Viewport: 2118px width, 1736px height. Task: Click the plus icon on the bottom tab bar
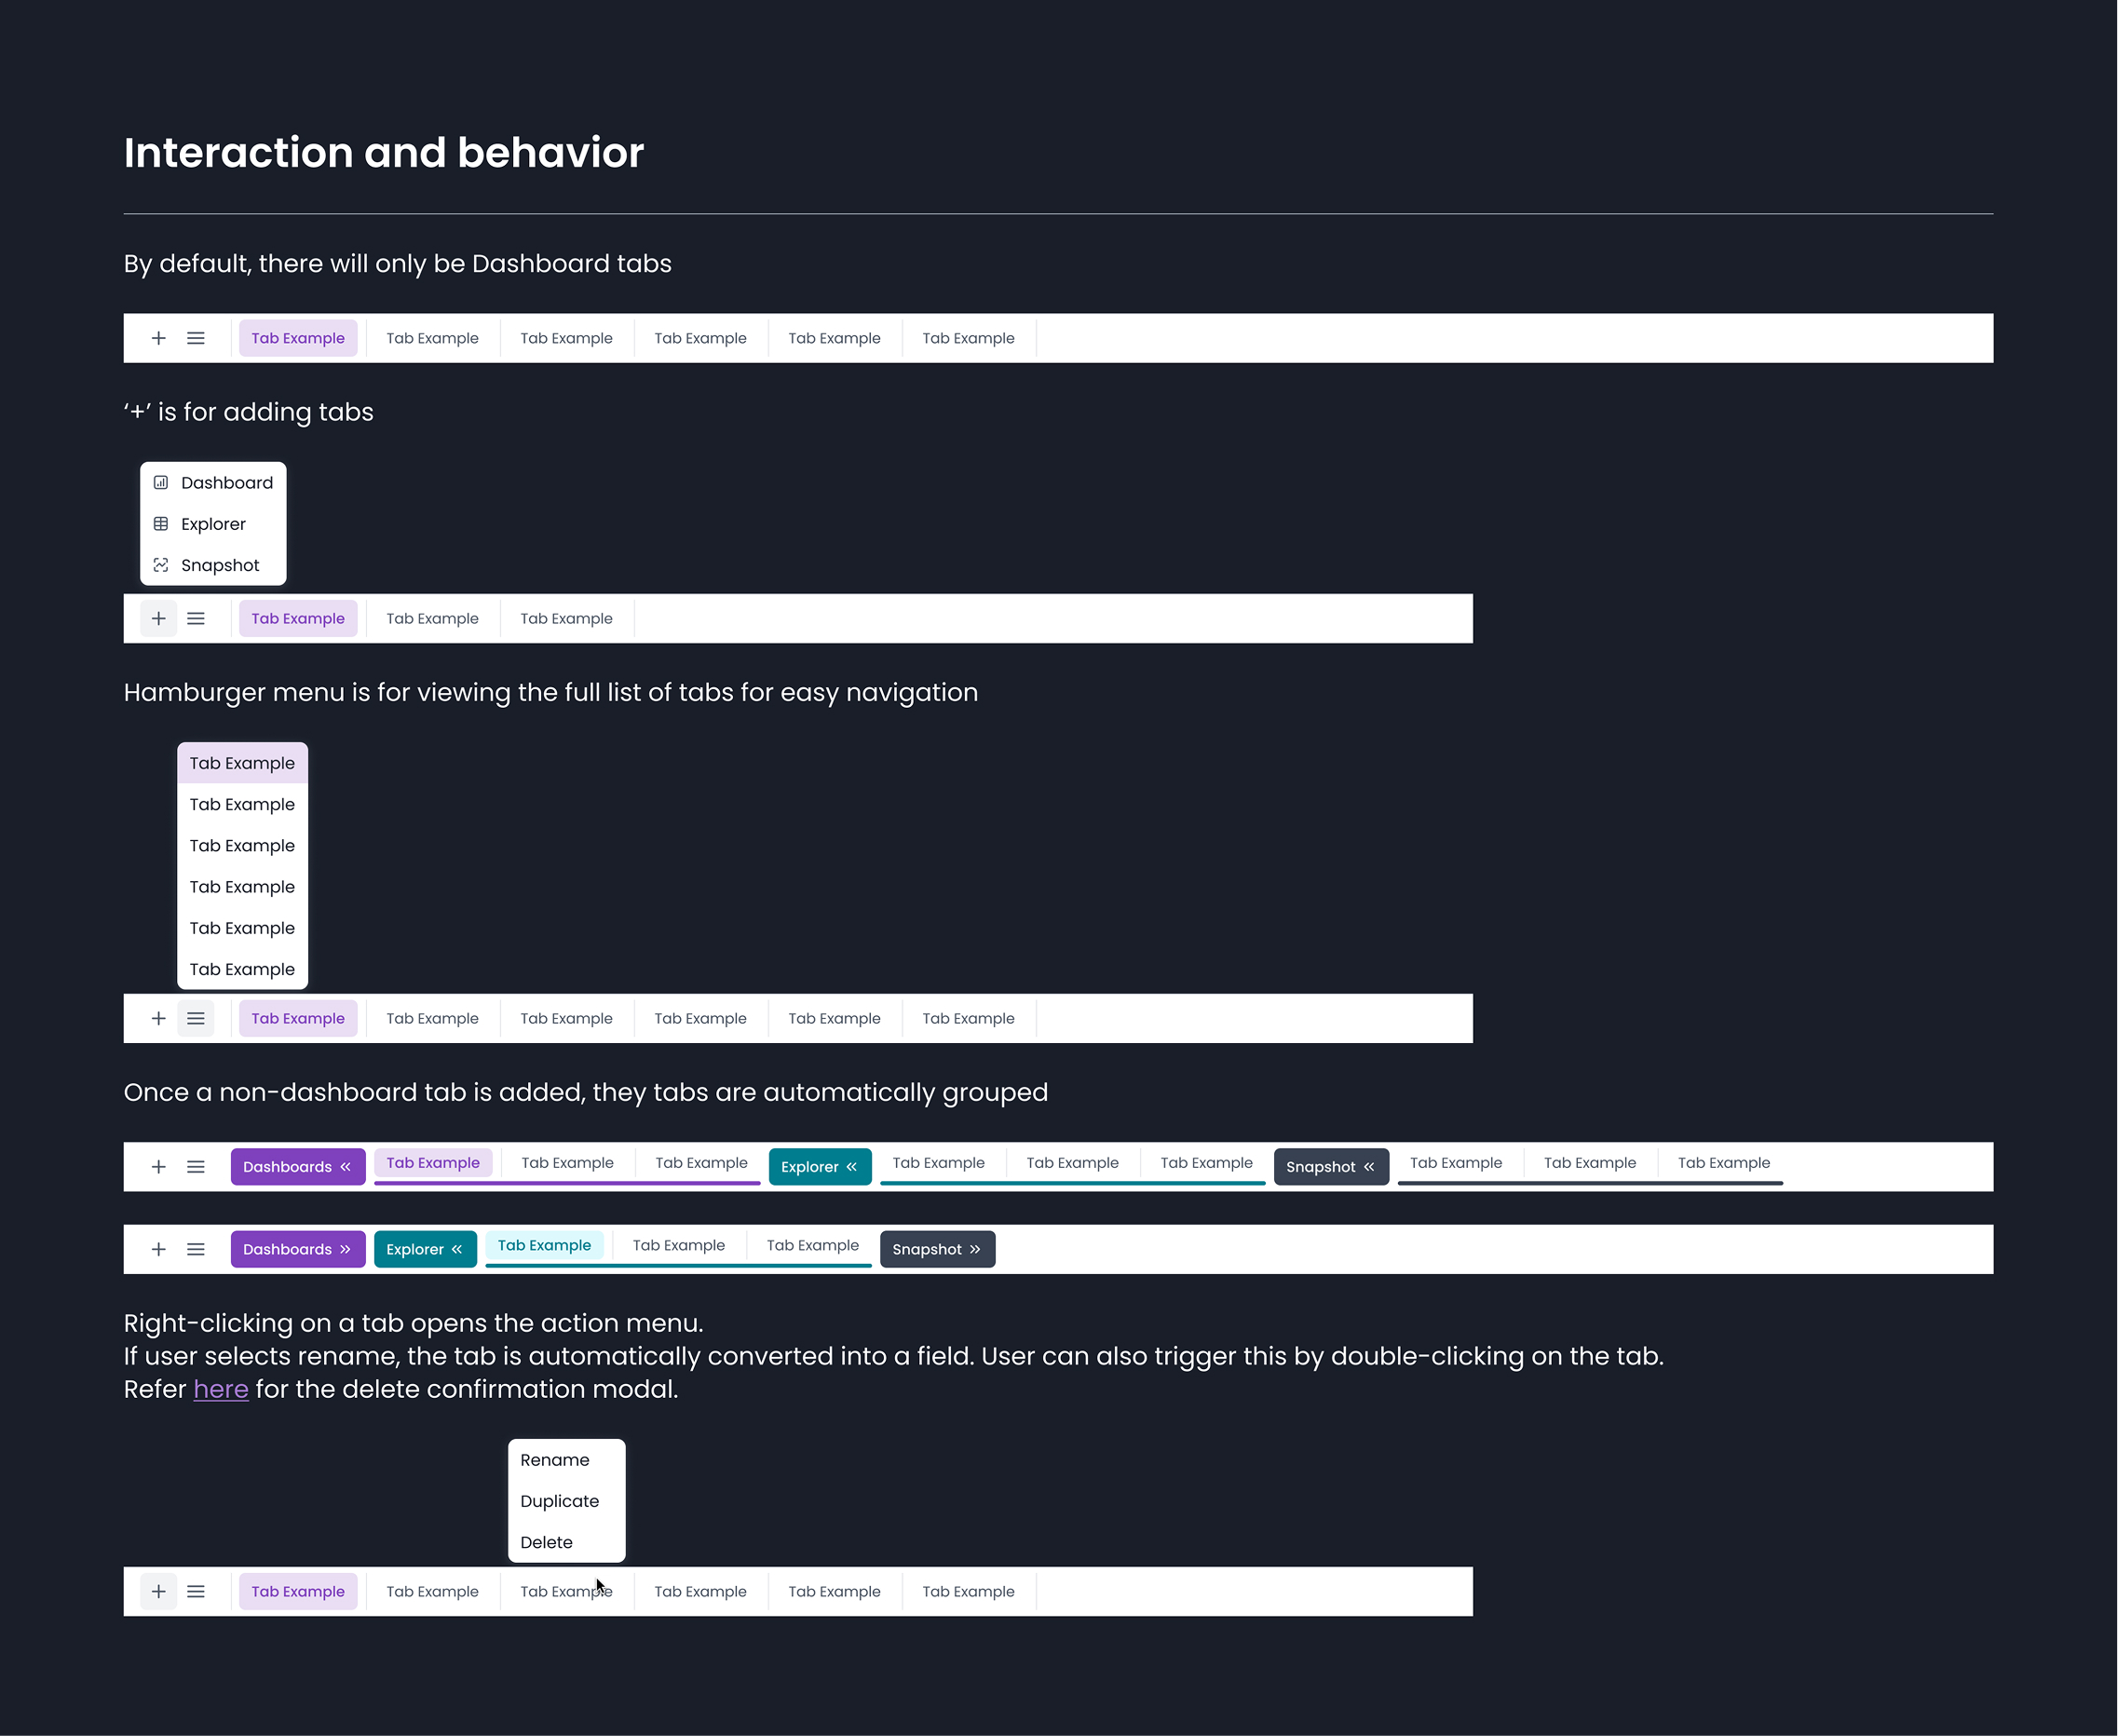click(x=158, y=1591)
